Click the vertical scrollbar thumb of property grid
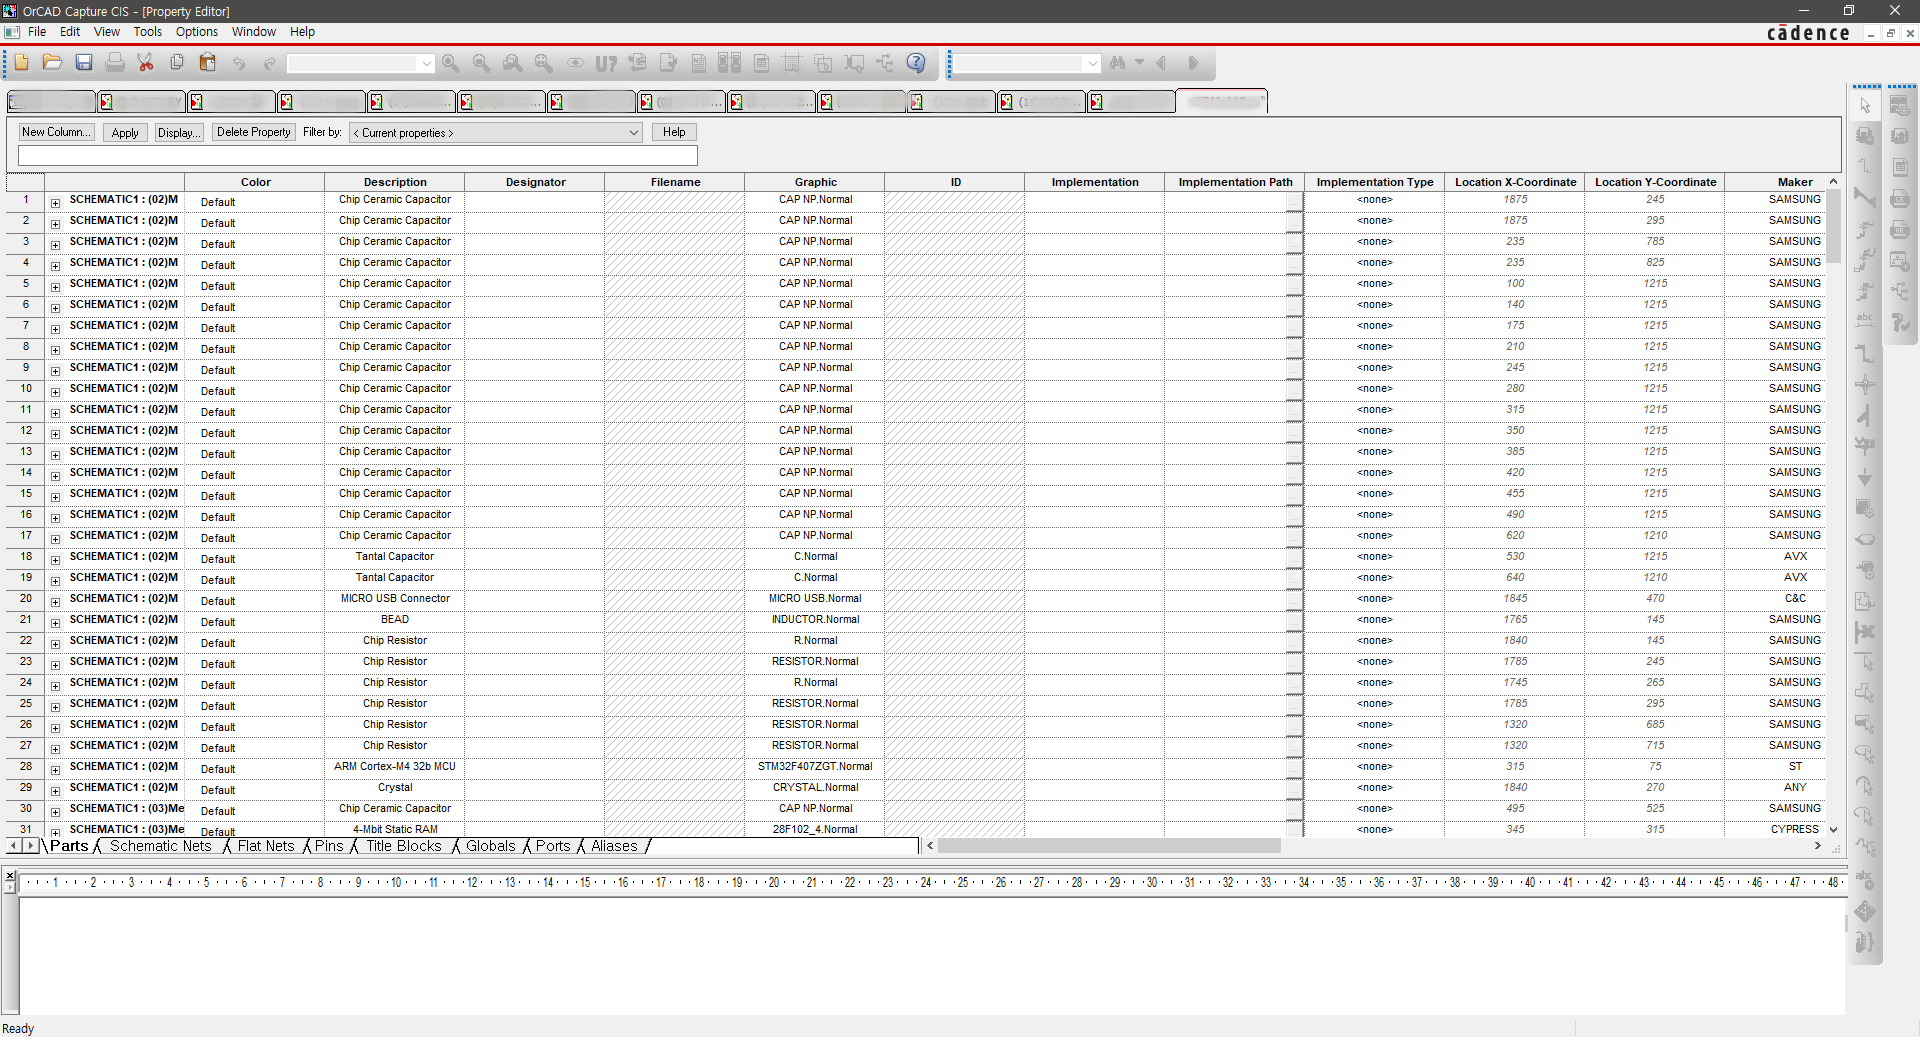Screen dimensions: 1920x1040 pos(1833,226)
